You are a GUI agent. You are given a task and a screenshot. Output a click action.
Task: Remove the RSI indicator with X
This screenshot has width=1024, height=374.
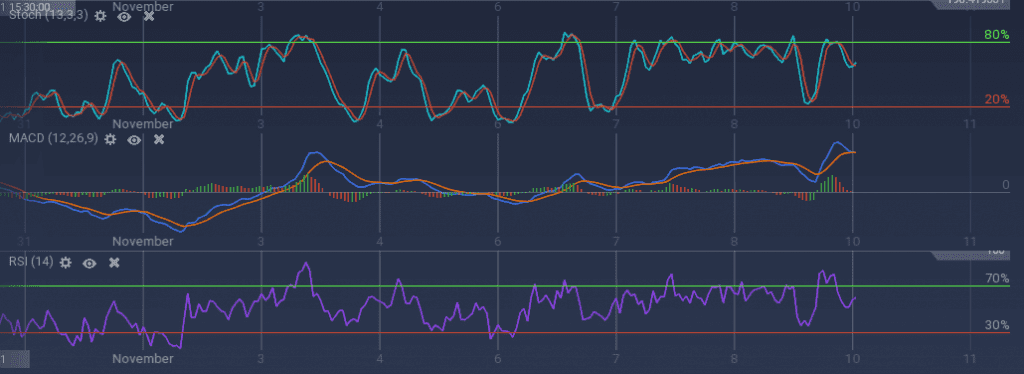pos(114,262)
